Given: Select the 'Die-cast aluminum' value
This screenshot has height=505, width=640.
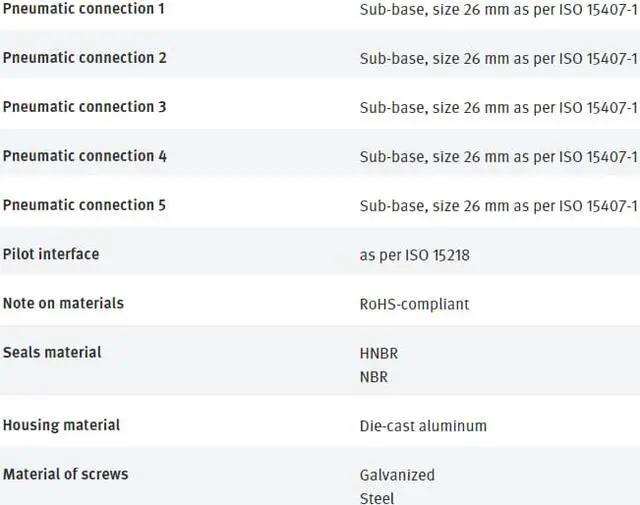Looking at the screenshot, I should (x=423, y=426).
